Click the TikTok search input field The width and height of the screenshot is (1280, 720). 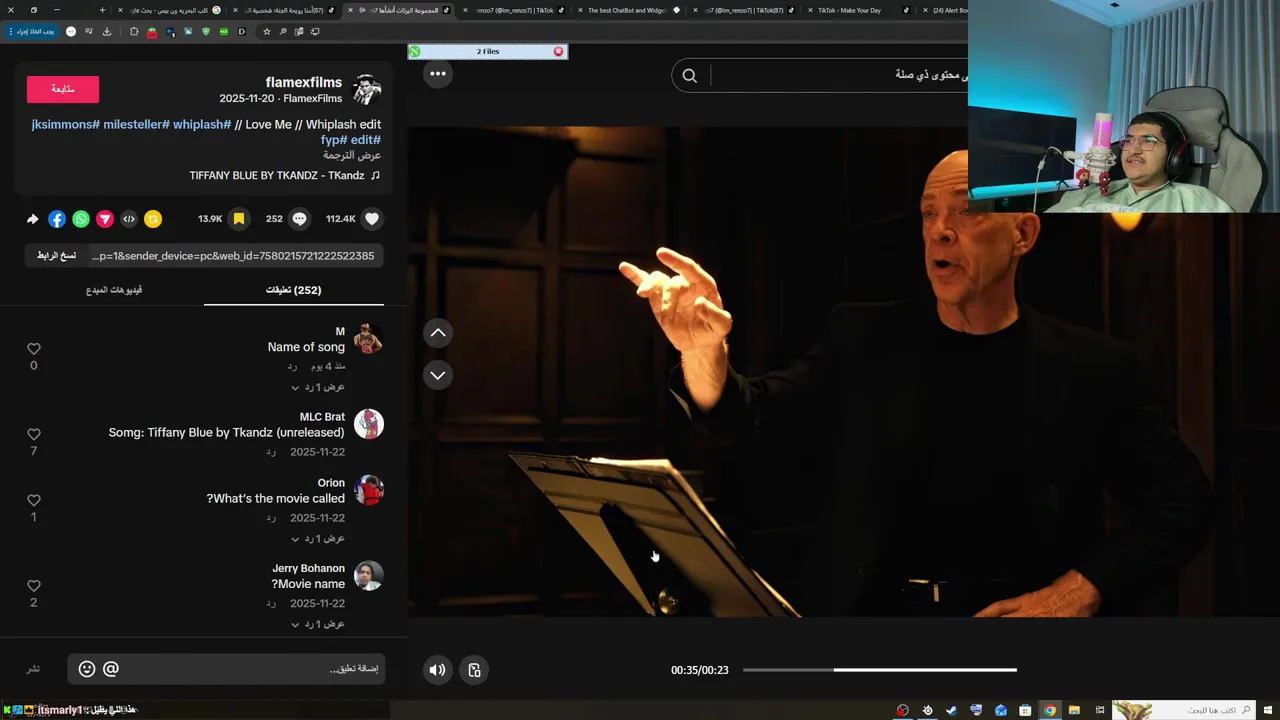[838, 75]
